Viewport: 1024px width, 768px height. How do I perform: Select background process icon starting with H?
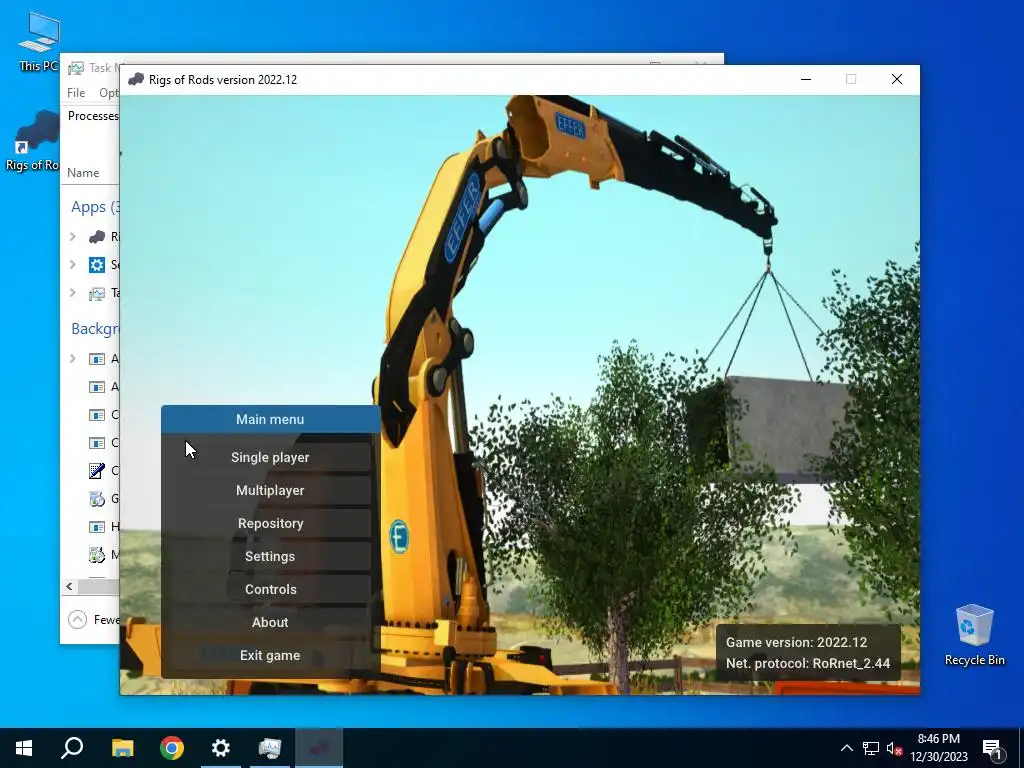coord(97,526)
